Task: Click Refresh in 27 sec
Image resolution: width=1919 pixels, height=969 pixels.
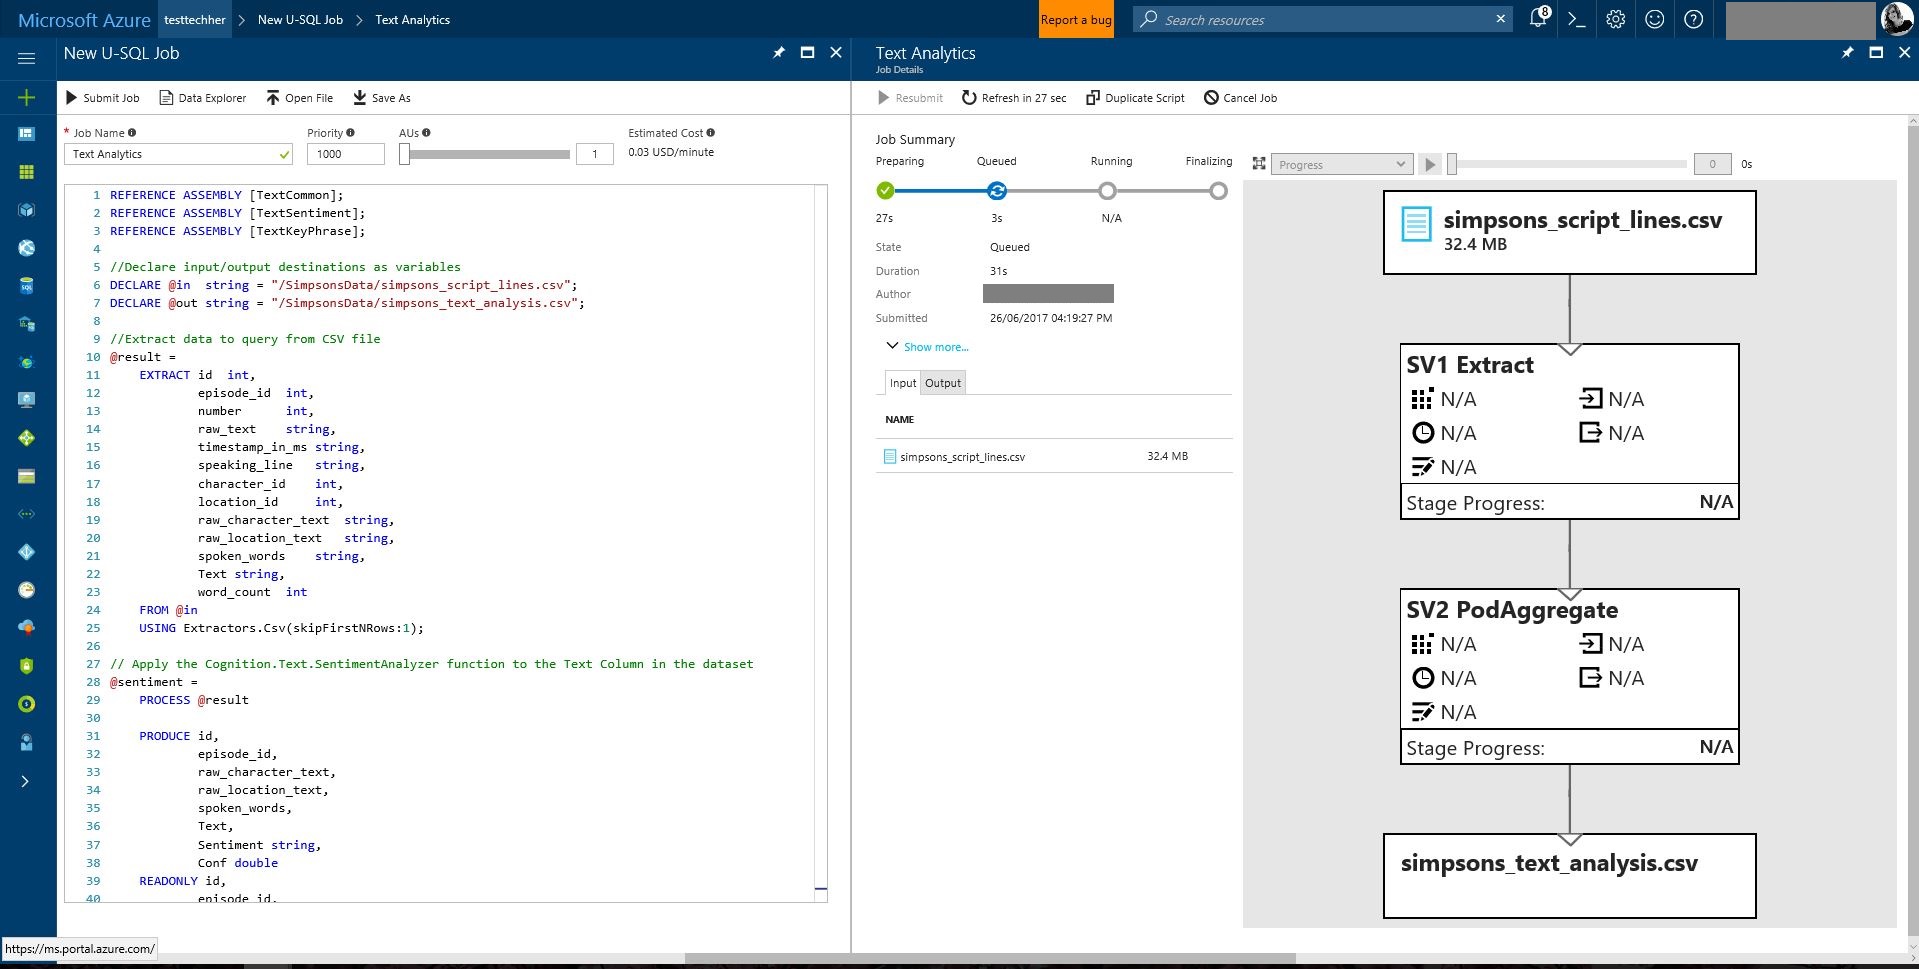Action: coord(1014,98)
